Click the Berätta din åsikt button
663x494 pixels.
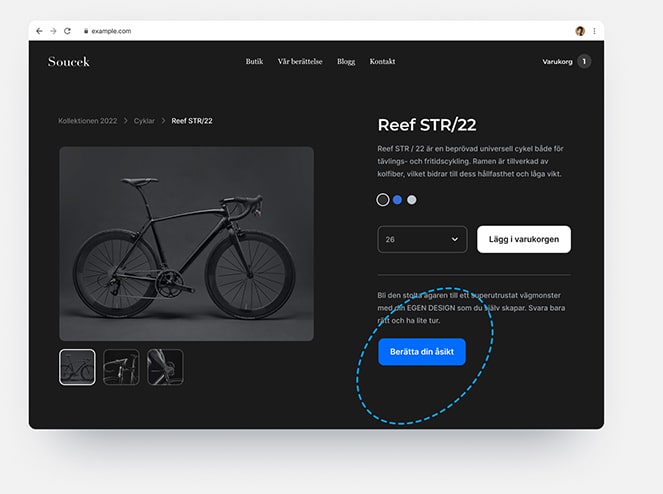point(422,351)
